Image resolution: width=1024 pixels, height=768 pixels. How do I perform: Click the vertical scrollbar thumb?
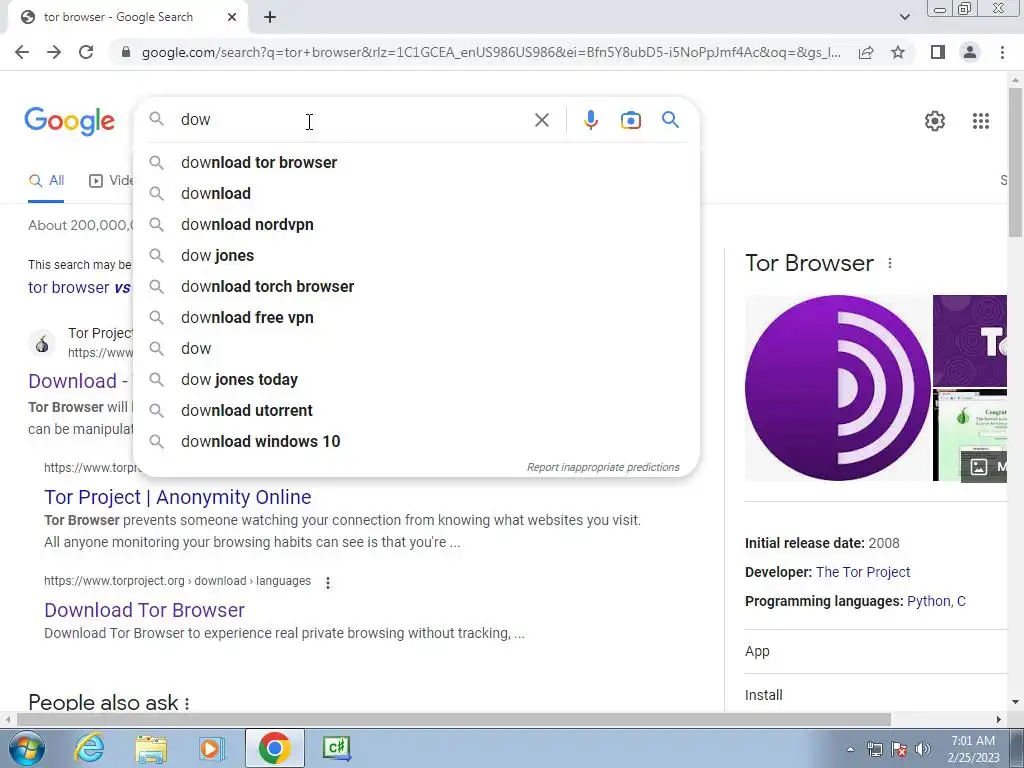click(1016, 163)
